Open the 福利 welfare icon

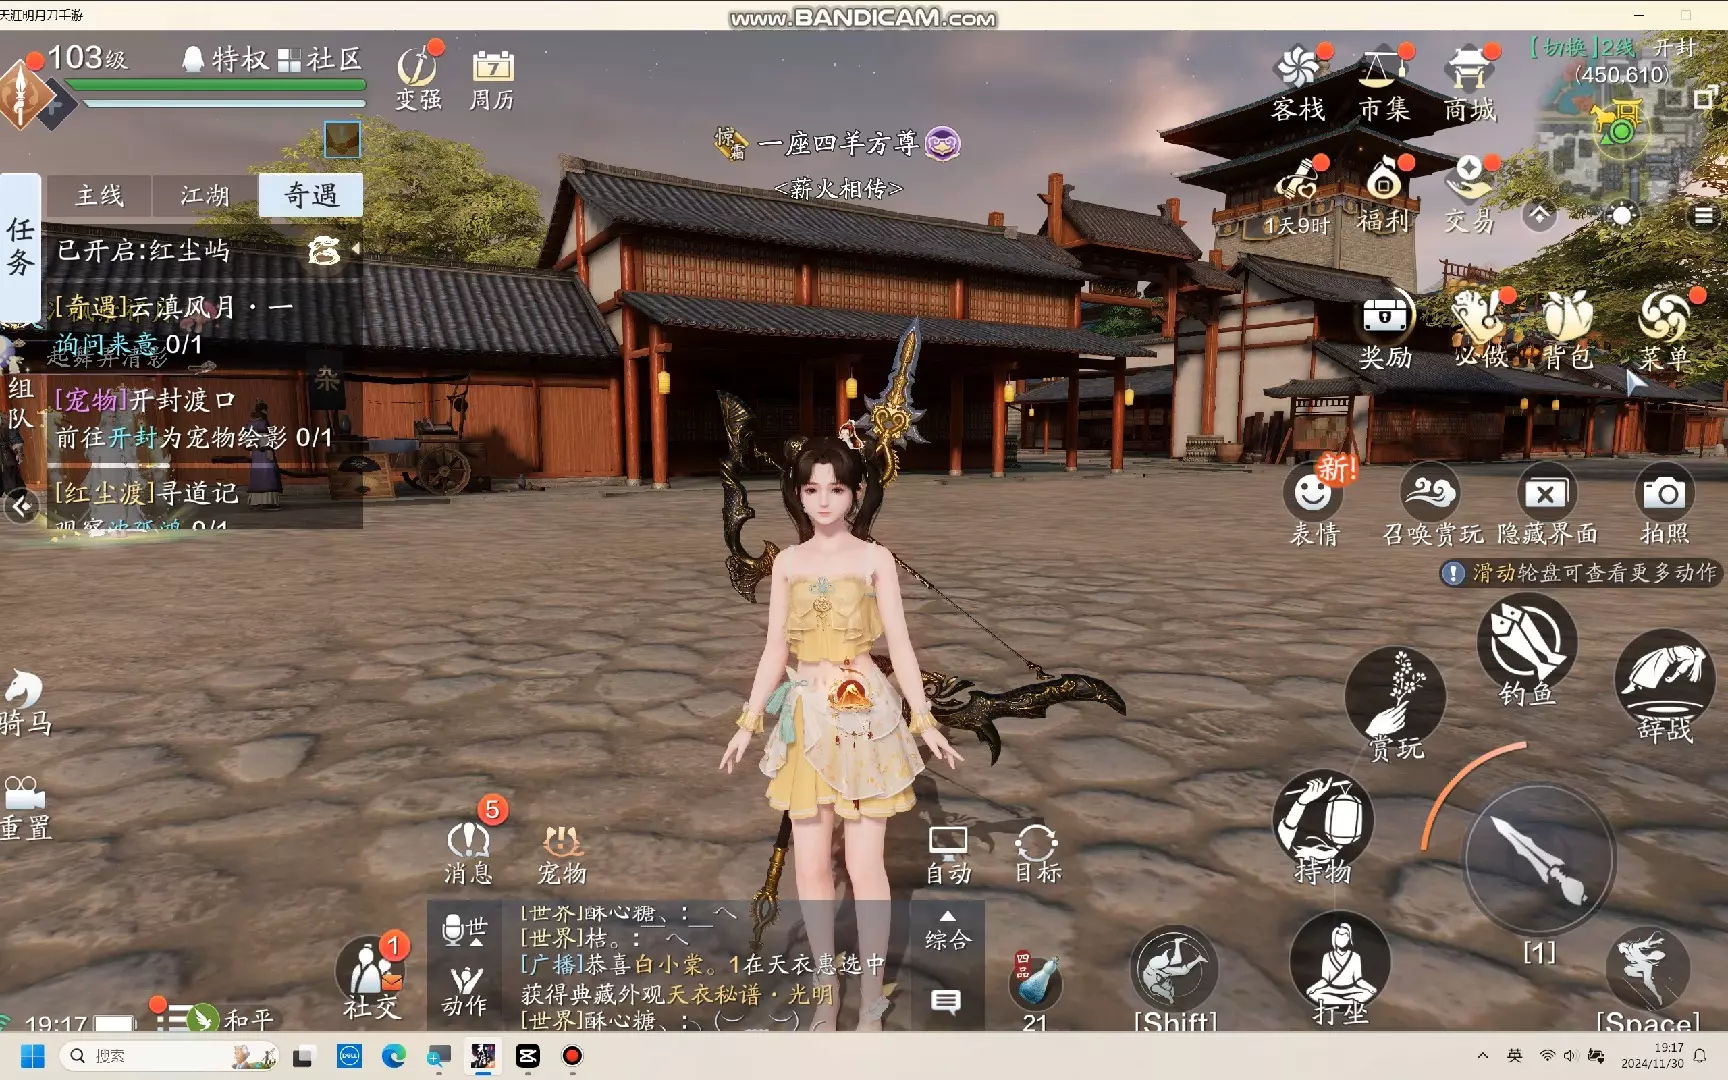coord(1383,196)
